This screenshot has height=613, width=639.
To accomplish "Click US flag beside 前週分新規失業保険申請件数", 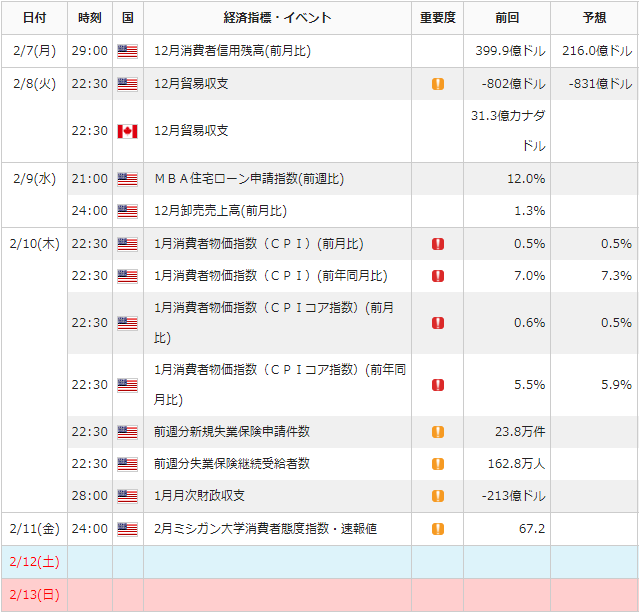I will click(x=127, y=432).
